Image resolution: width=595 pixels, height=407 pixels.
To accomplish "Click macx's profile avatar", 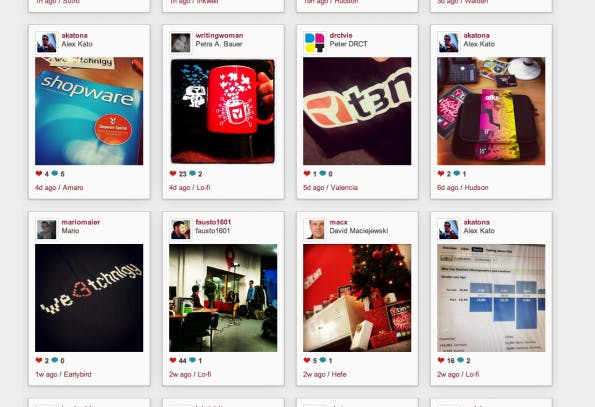I will pyautogui.click(x=315, y=229).
